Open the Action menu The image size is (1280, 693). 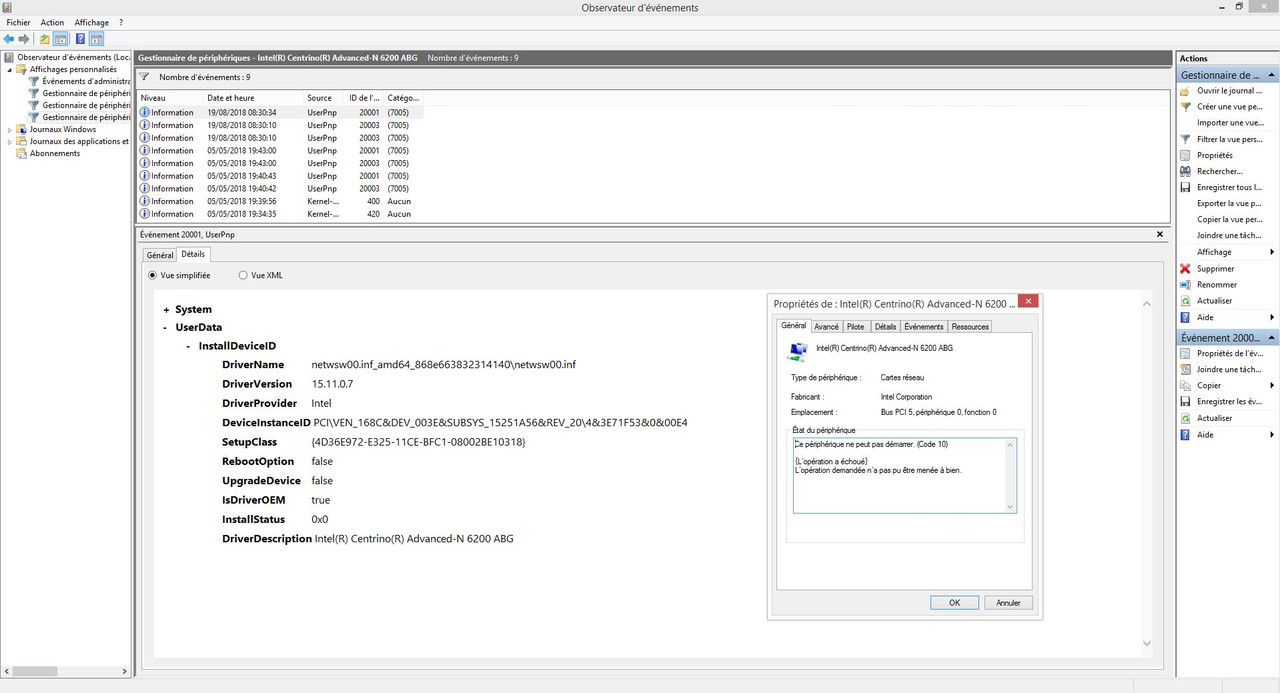(52, 22)
